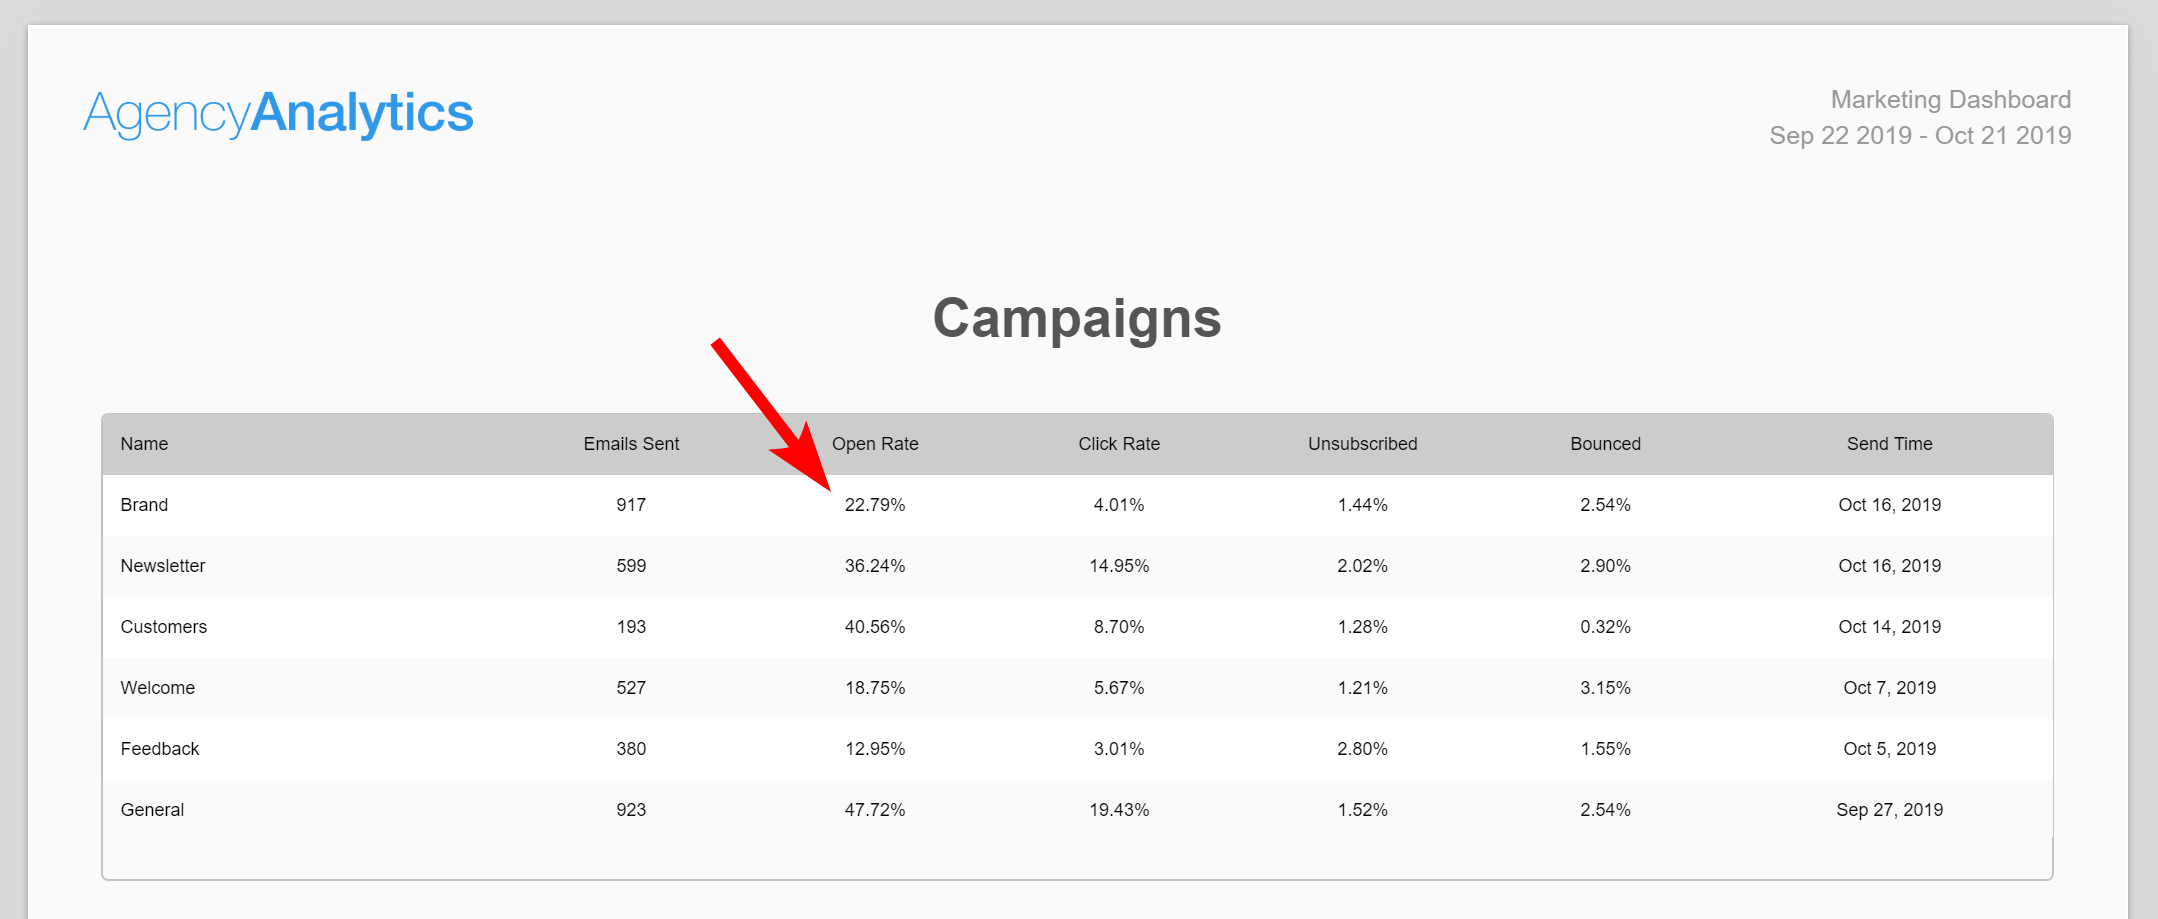Click Newsletter's 14.95% click rate value

tap(1119, 566)
